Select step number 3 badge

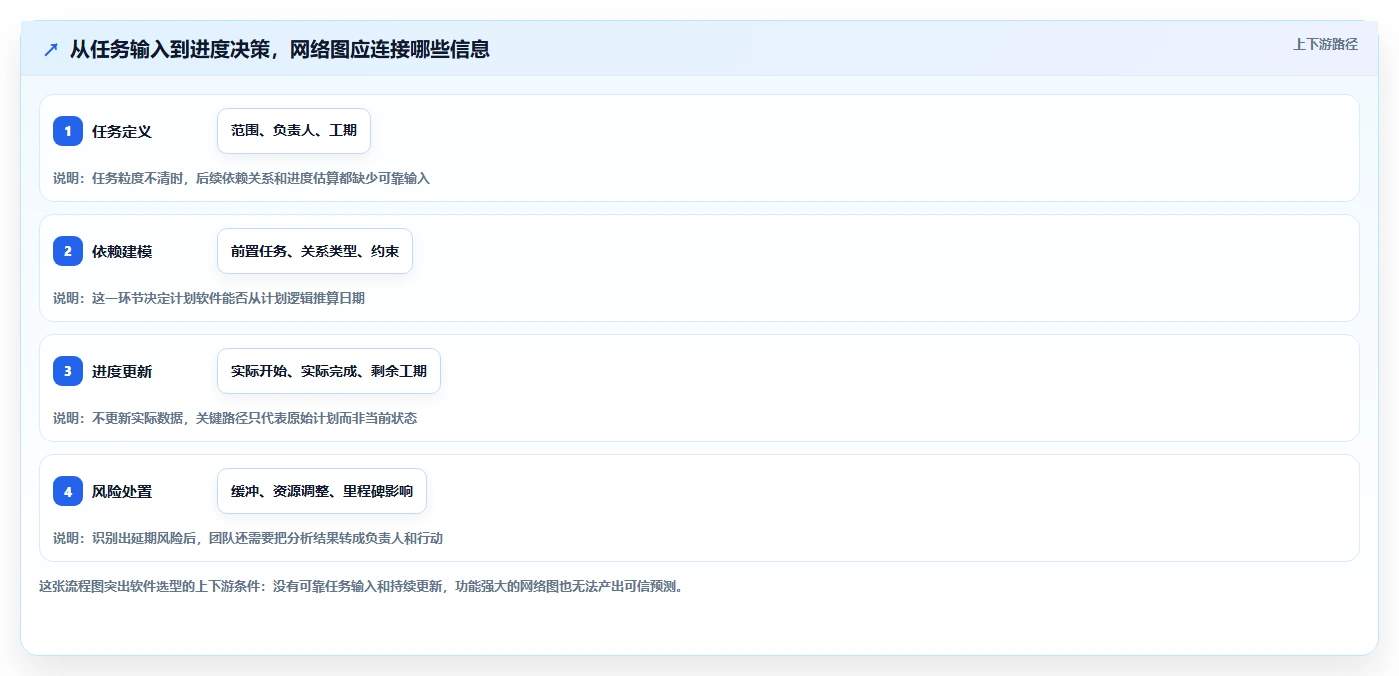pyautogui.click(x=68, y=371)
